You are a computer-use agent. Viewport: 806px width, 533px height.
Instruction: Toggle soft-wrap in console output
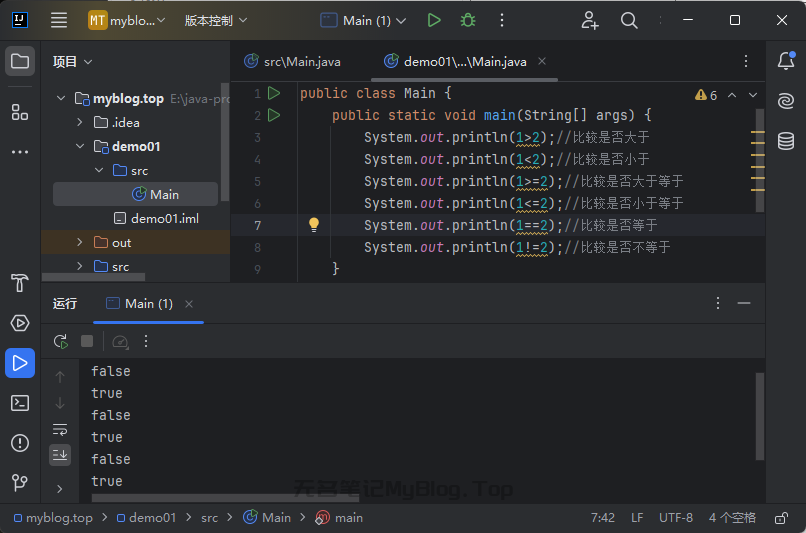(60, 429)
